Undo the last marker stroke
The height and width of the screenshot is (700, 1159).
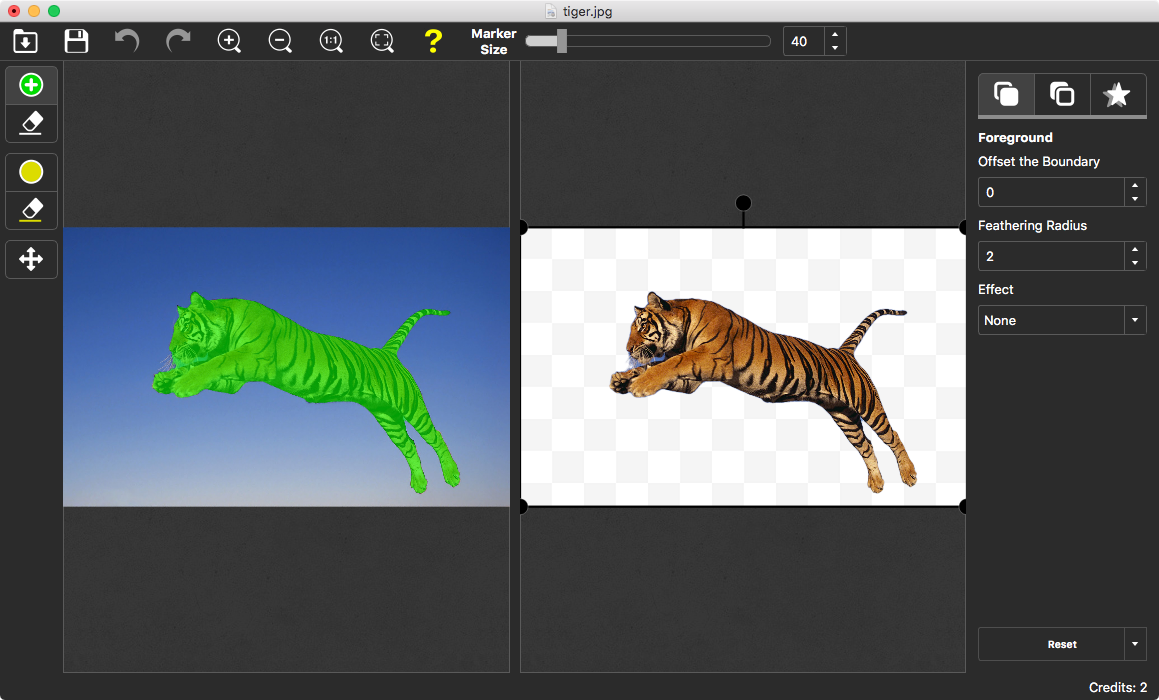pyautogui.click(x=127, y=41)
